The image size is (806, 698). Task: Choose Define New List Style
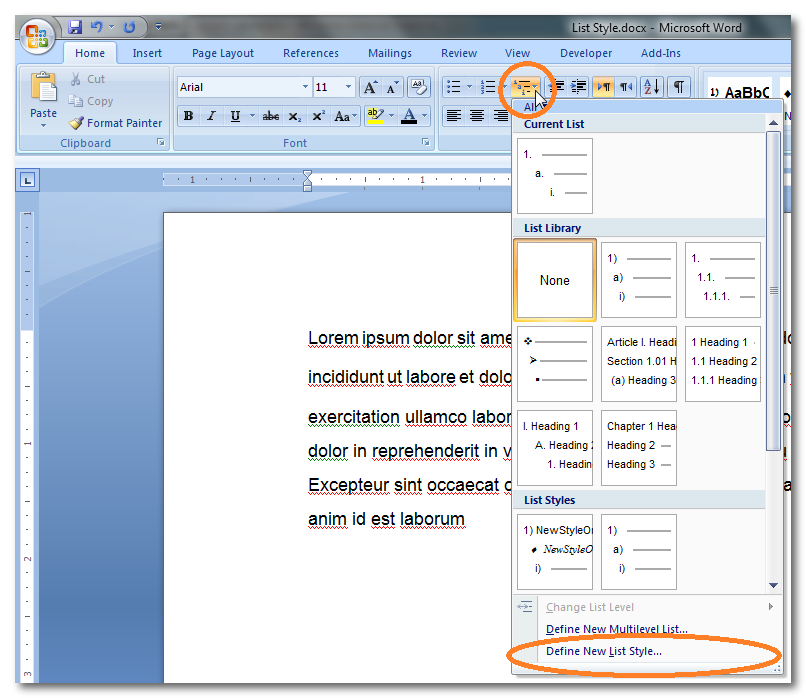tap(603, 651)
